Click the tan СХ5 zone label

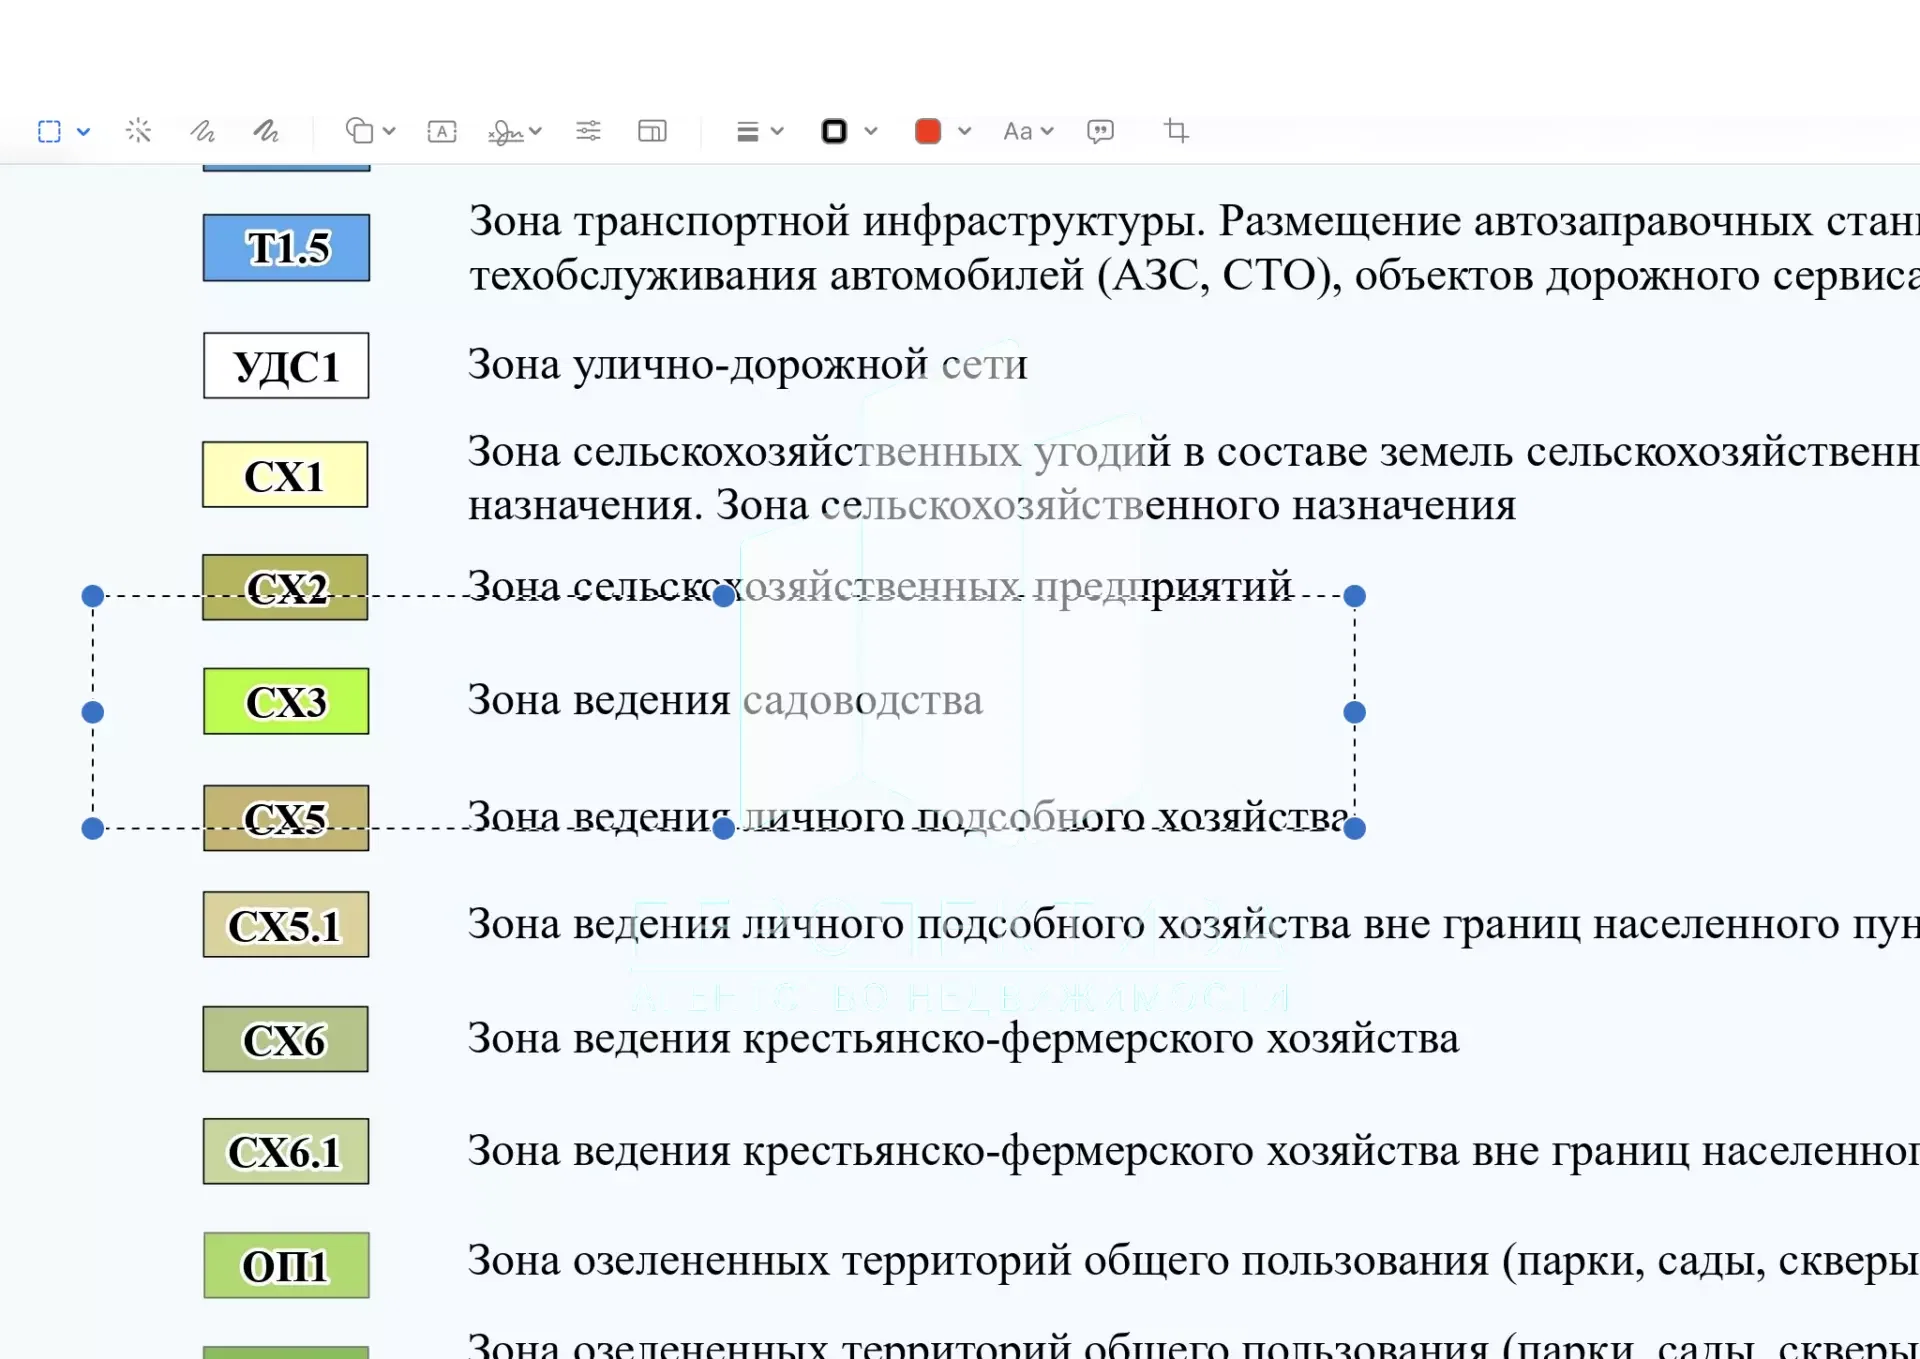(286, 818)
